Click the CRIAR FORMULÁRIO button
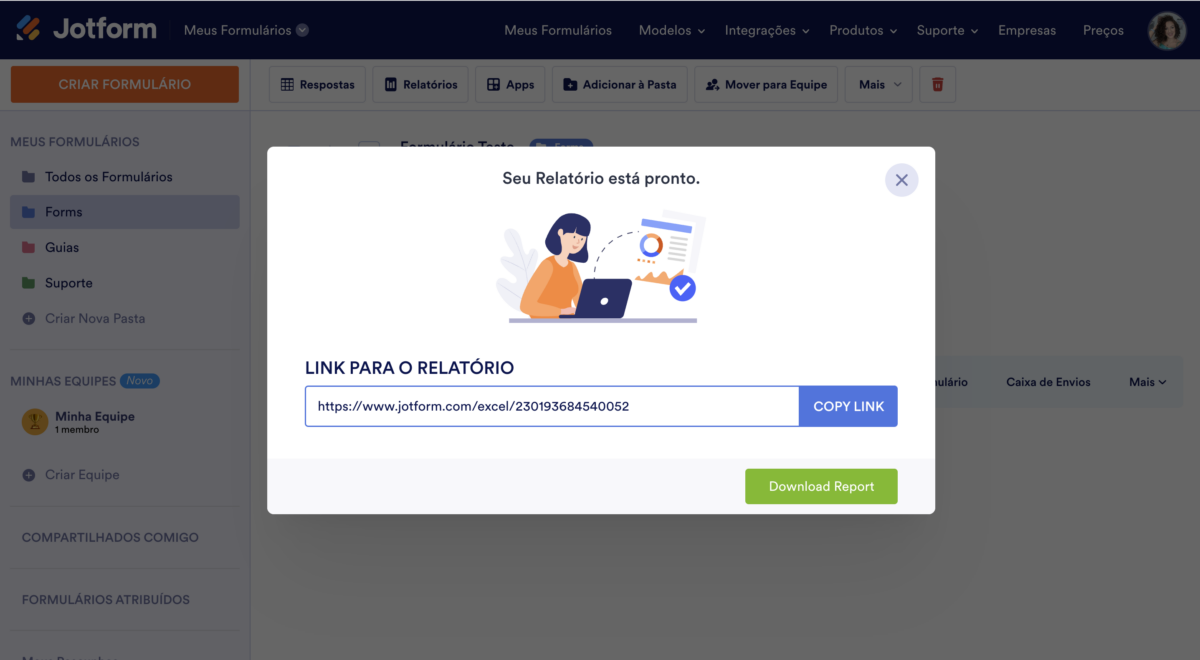The width and height of the screenshot is (1200, 660). click(125, 84)
